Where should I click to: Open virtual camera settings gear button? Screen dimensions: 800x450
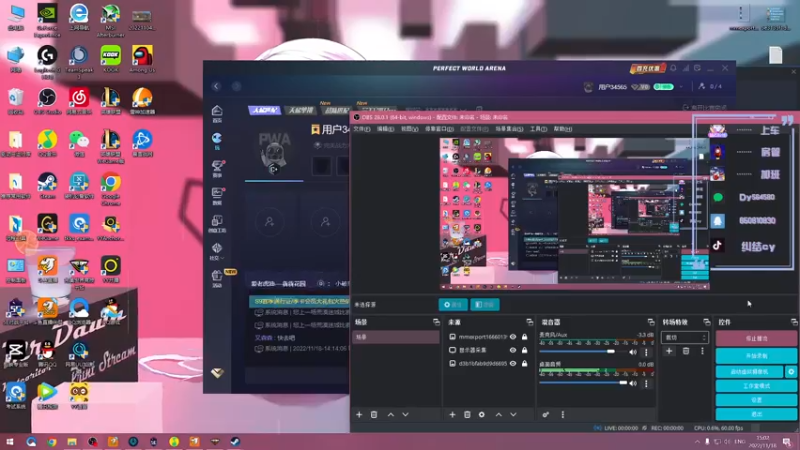click(791, 372)
